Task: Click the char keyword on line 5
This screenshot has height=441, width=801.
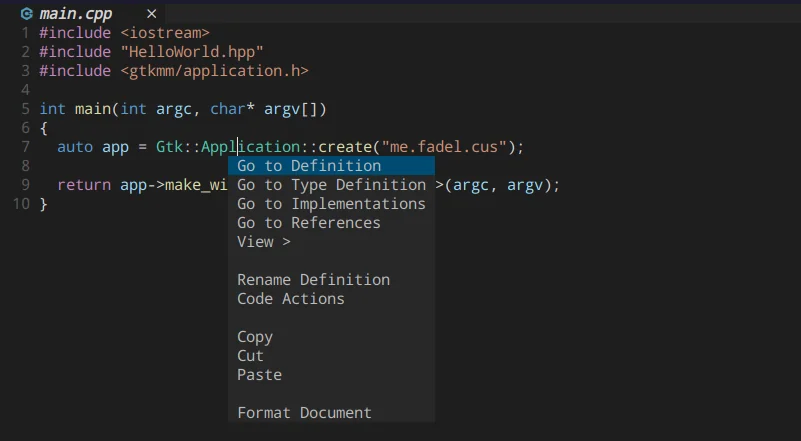Action: pyautogui.click(x=228, y=109)
